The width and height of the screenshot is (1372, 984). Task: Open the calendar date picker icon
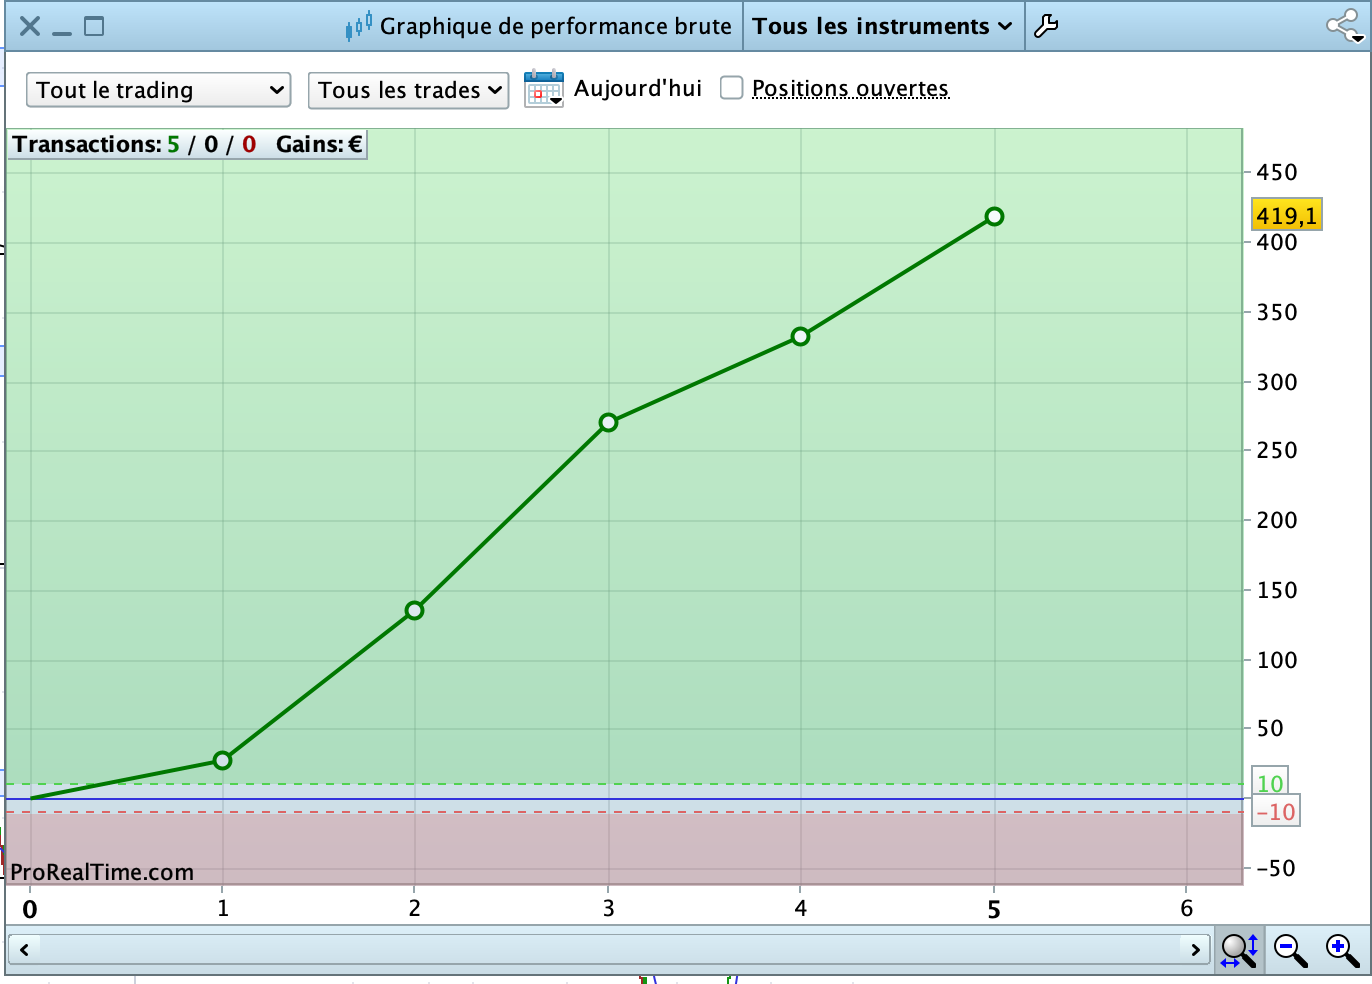click(544, 89)
